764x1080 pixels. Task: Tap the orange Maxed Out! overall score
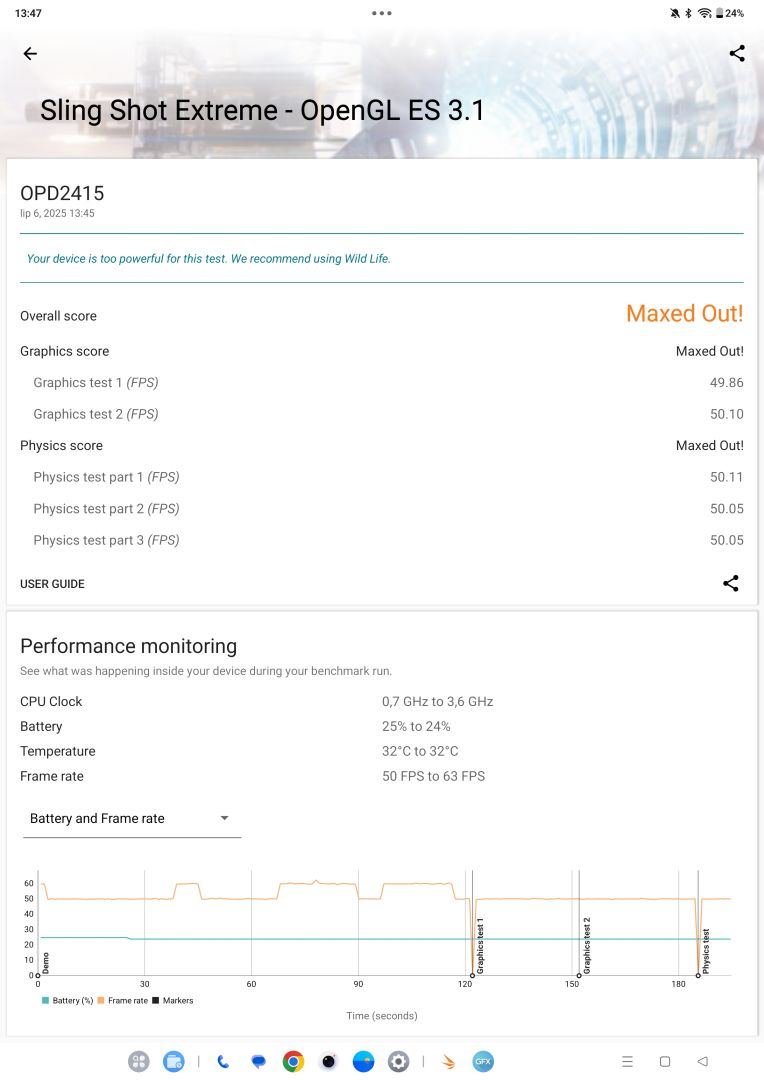(685, 313)
